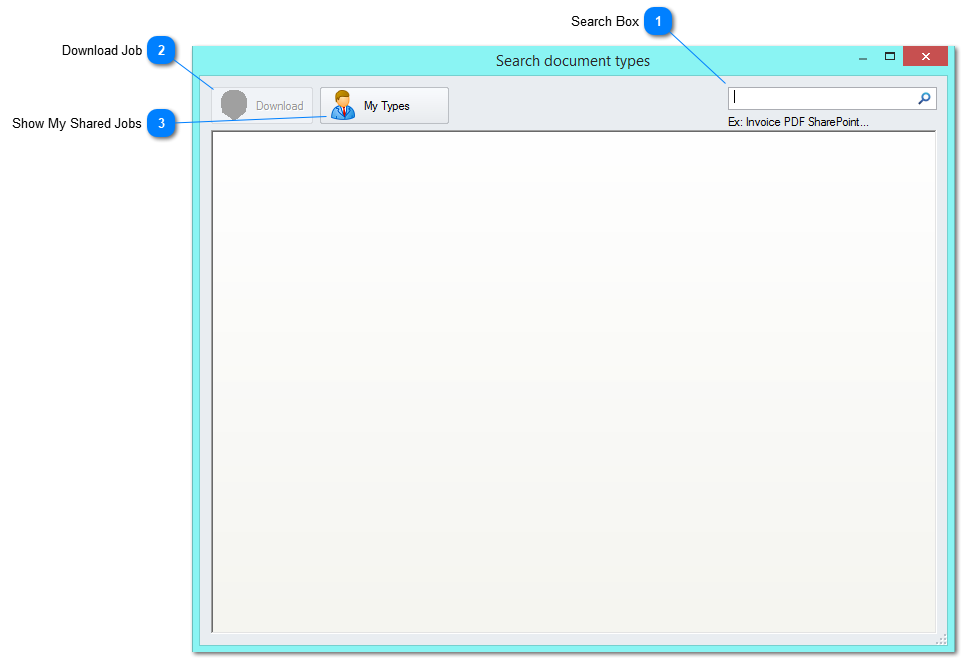
Task: Click the blue numbered badge 1
Action: point(658,20)
